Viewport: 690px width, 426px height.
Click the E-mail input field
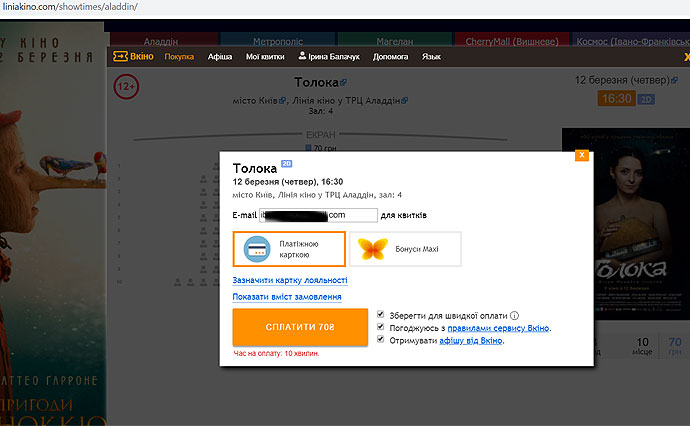coord(318,215)
